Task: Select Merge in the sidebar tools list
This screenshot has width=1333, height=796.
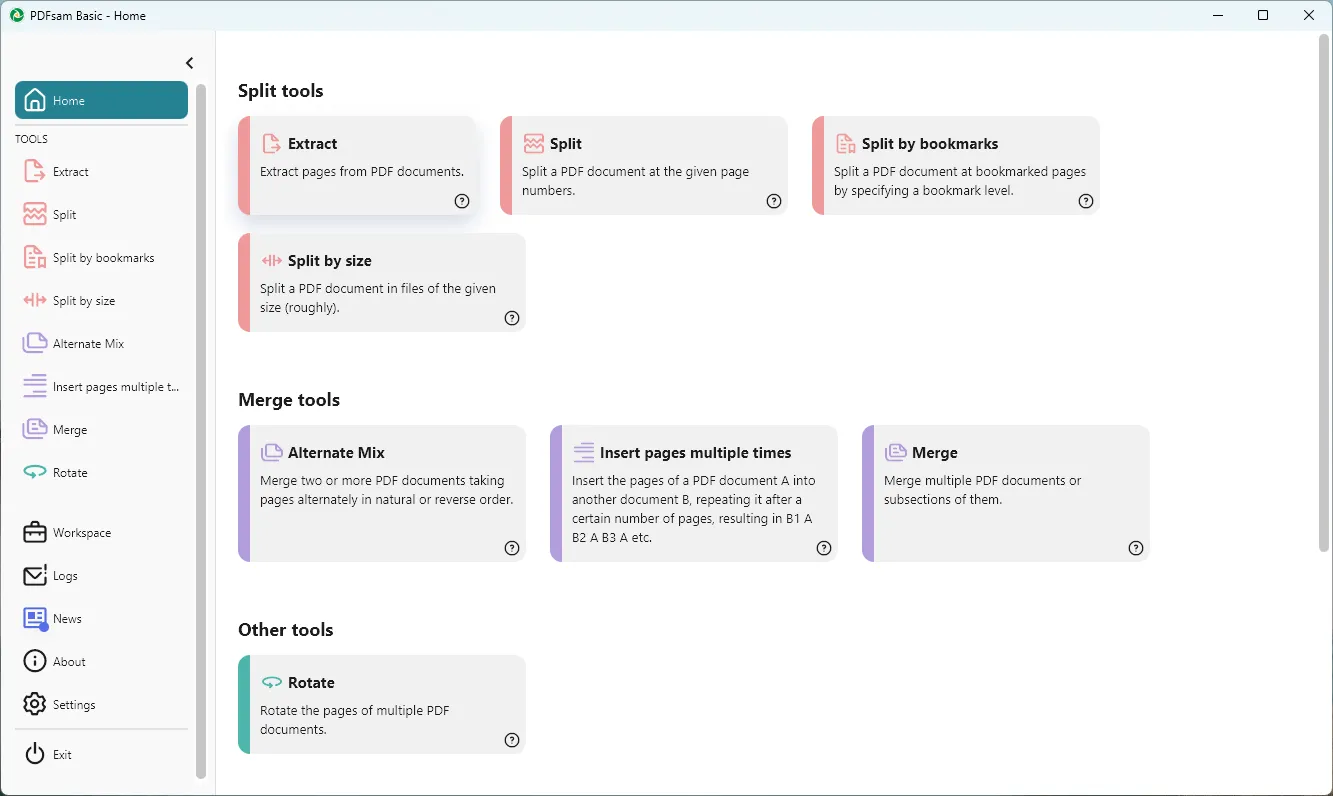Action: [x=70, y=430]
